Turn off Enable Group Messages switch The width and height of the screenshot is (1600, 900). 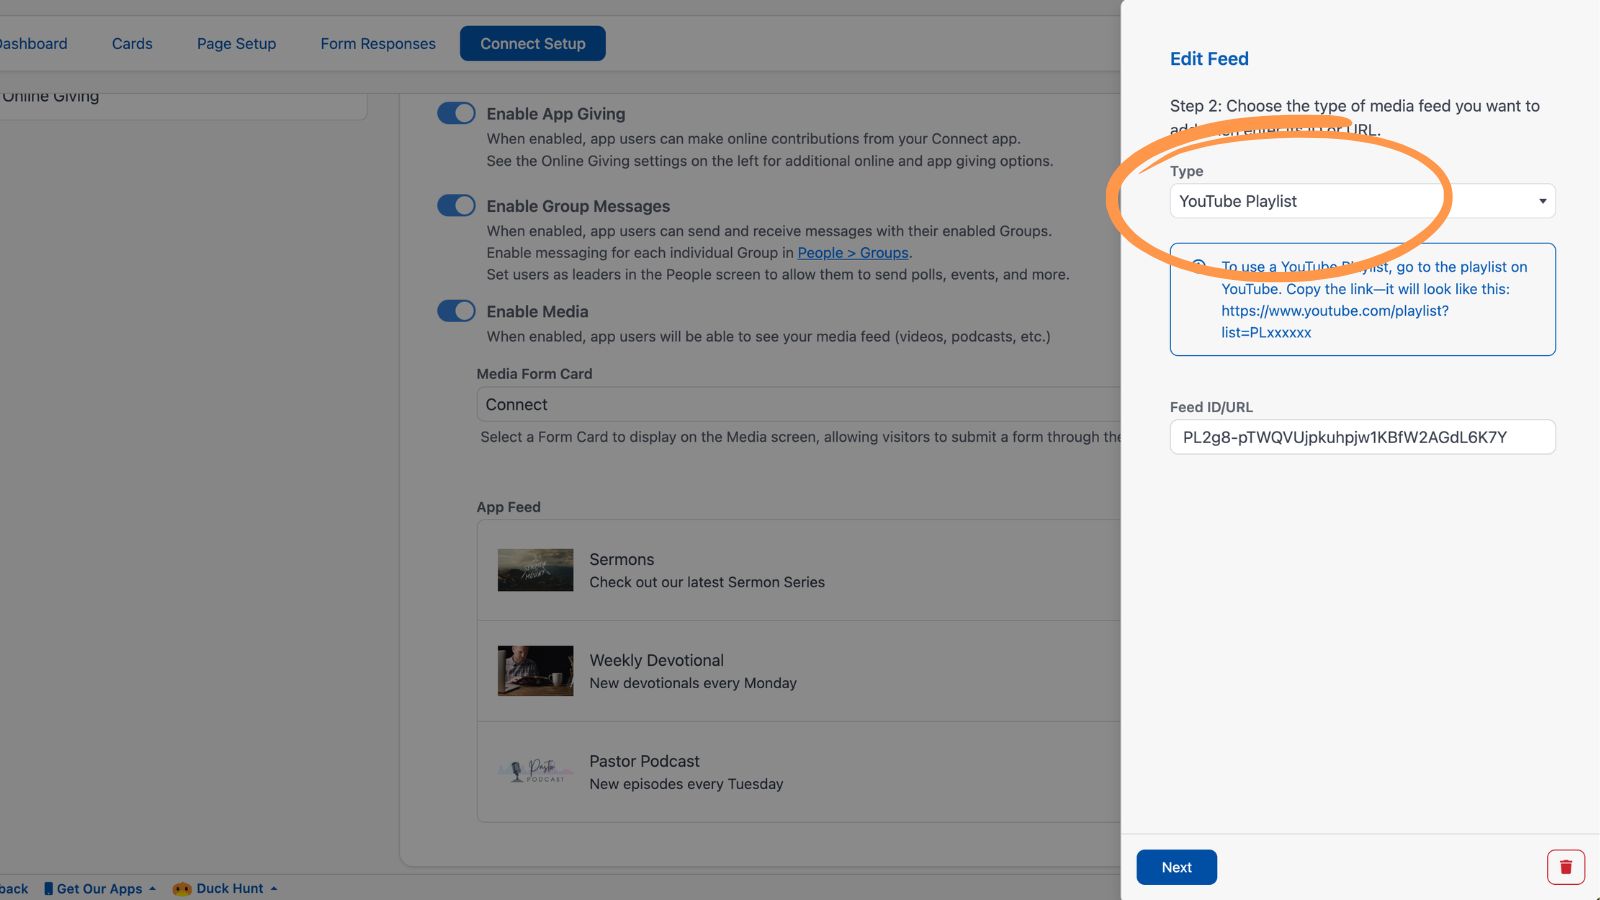pos(456,205)
